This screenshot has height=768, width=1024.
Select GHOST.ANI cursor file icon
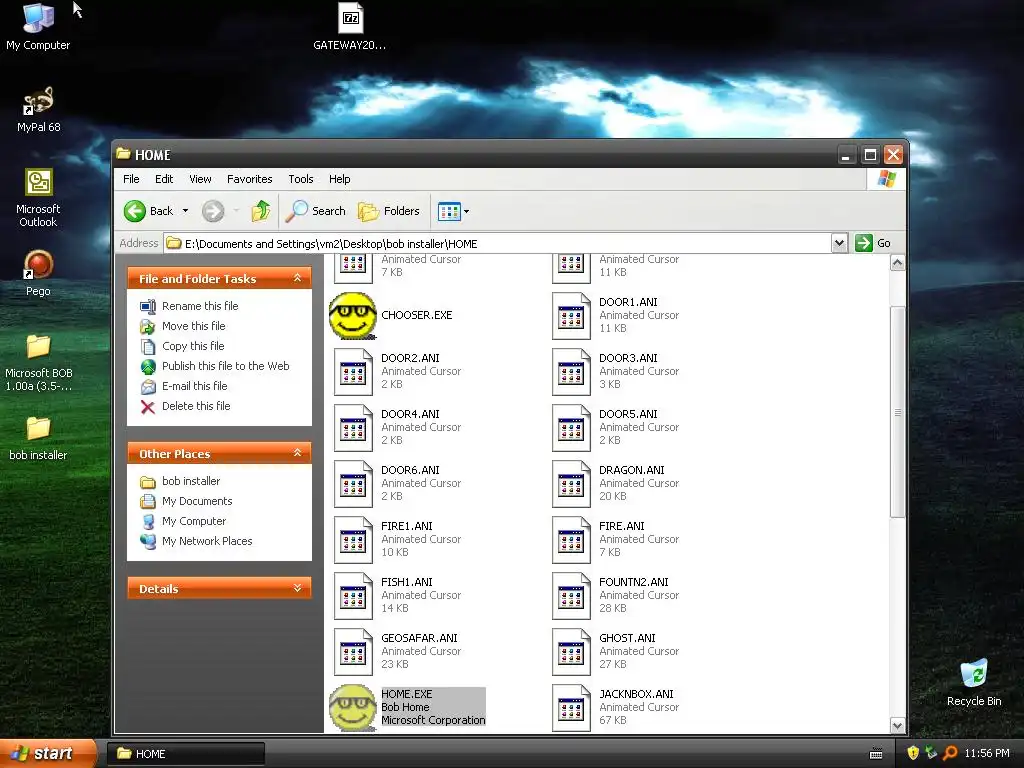[571, 652]
